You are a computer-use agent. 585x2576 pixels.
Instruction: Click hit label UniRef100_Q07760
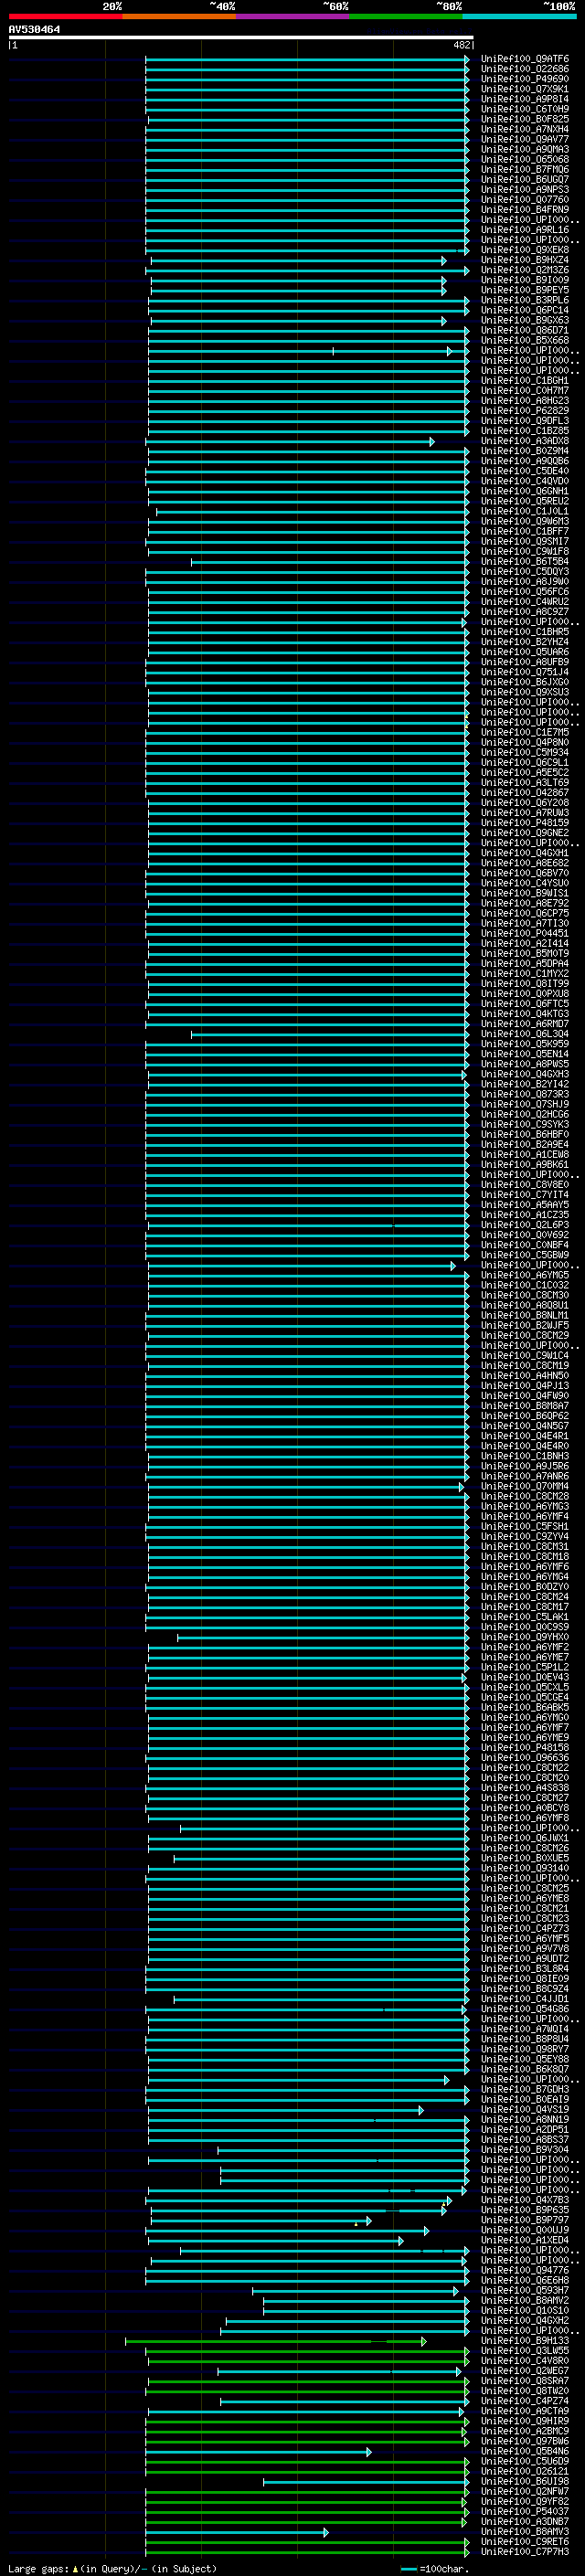point(525,200)
